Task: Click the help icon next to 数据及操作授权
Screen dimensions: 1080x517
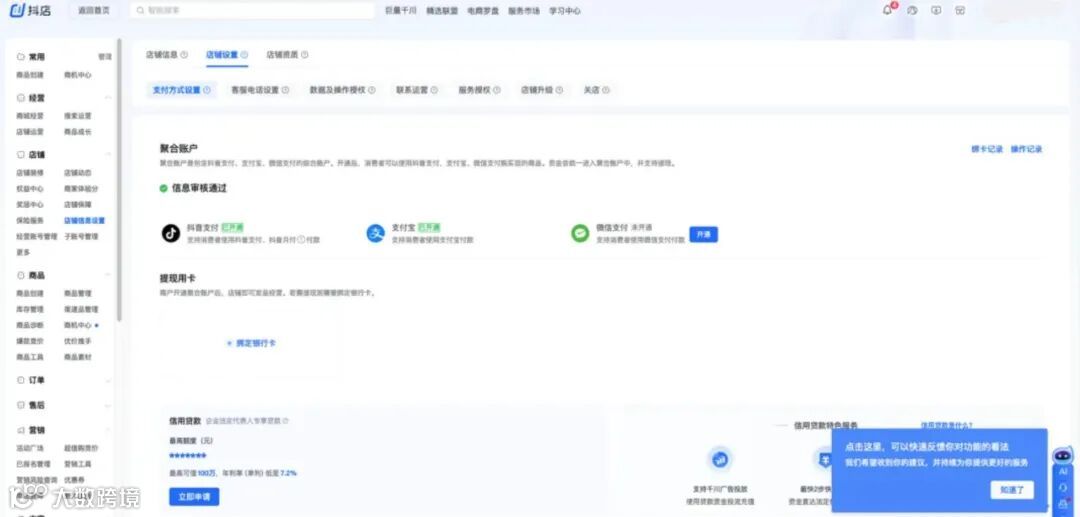Action: pyautogui.click(x=372, y=90)
